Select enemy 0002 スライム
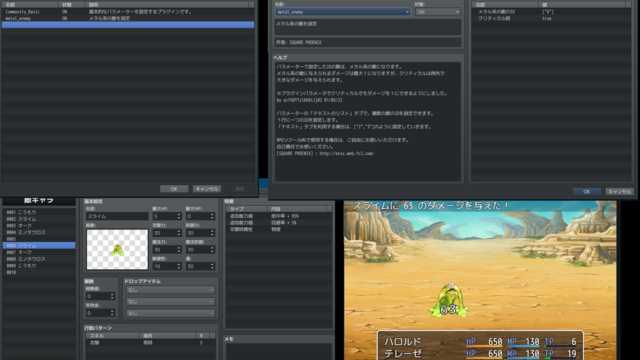The width and height of the screenshot is (640, 360). (39, 219)
